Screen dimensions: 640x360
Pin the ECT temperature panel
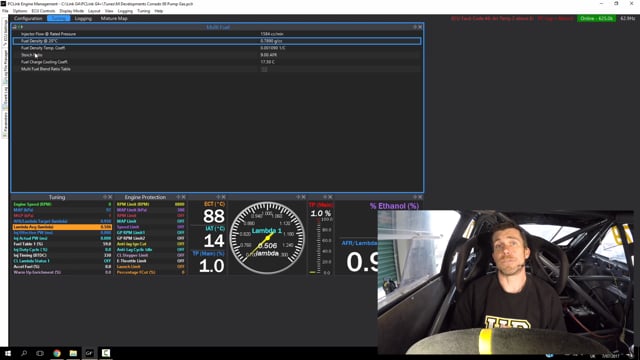click(218, 197)
